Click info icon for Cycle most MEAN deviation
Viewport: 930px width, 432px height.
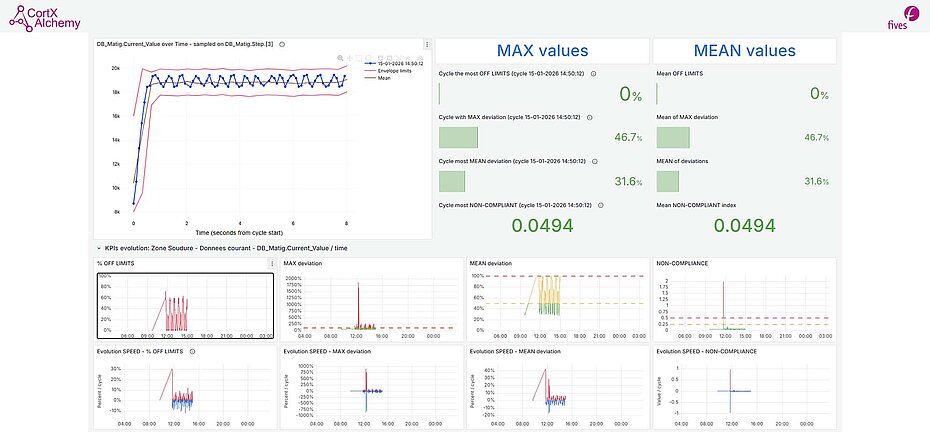click(x=595, y=161)
